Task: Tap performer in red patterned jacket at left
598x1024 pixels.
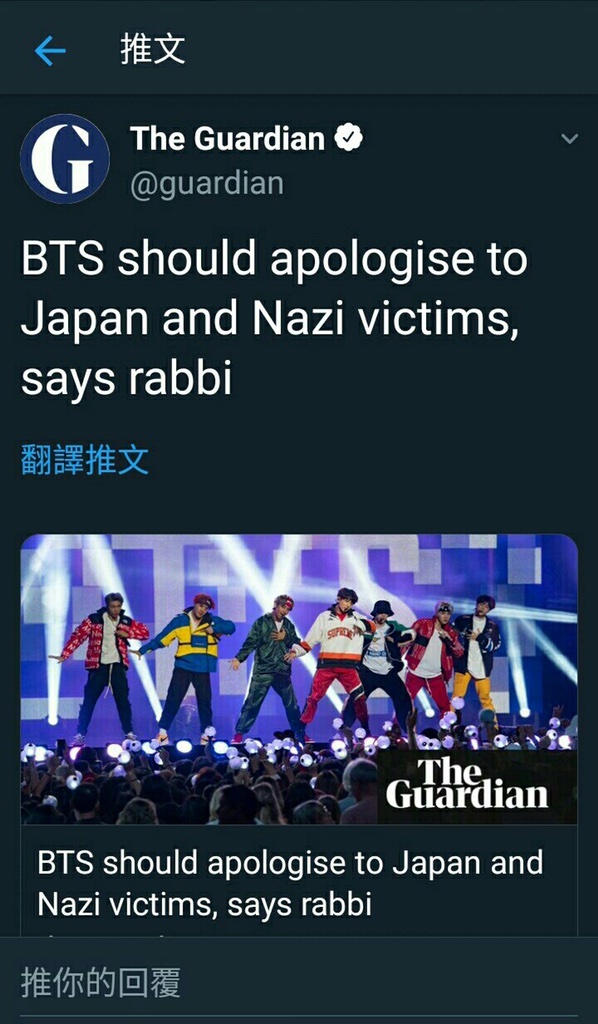Action: (x=104, y=666)
